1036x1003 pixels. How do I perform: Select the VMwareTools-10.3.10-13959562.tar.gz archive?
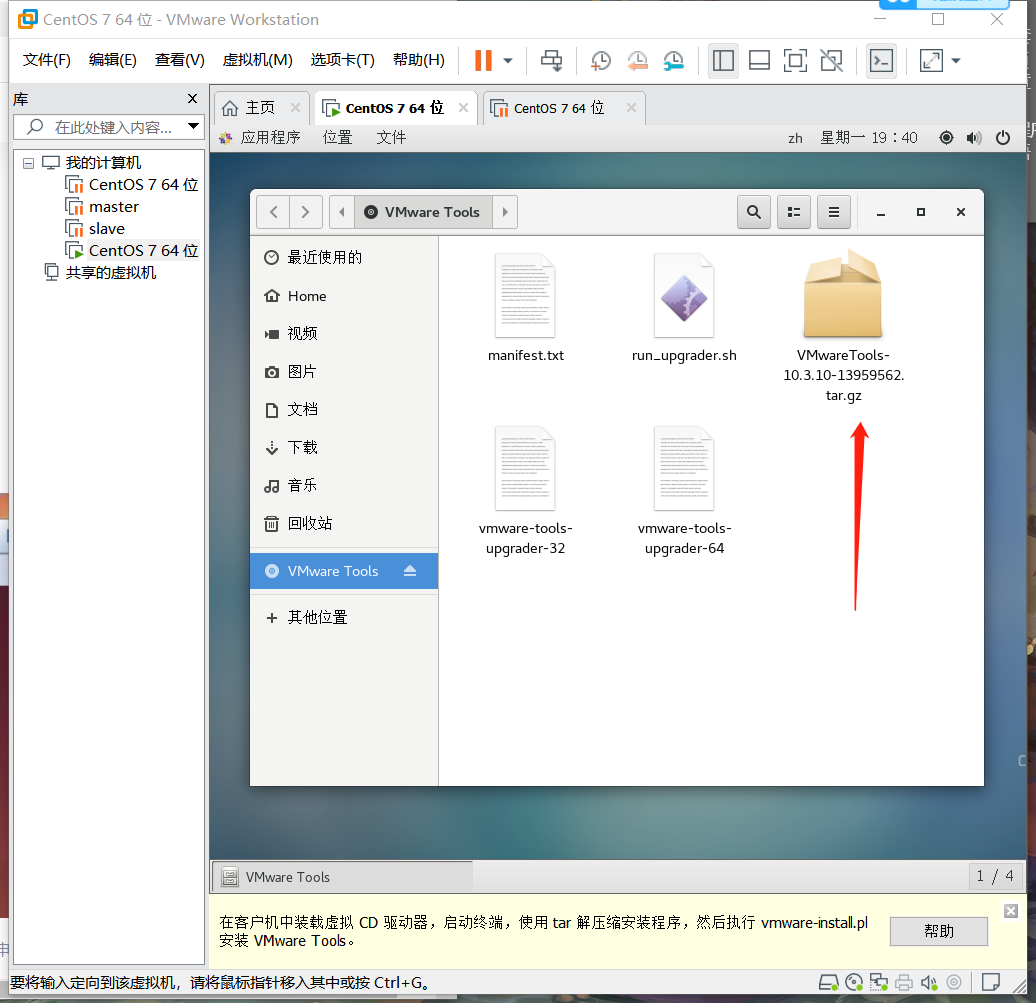(x=843, y=326)
